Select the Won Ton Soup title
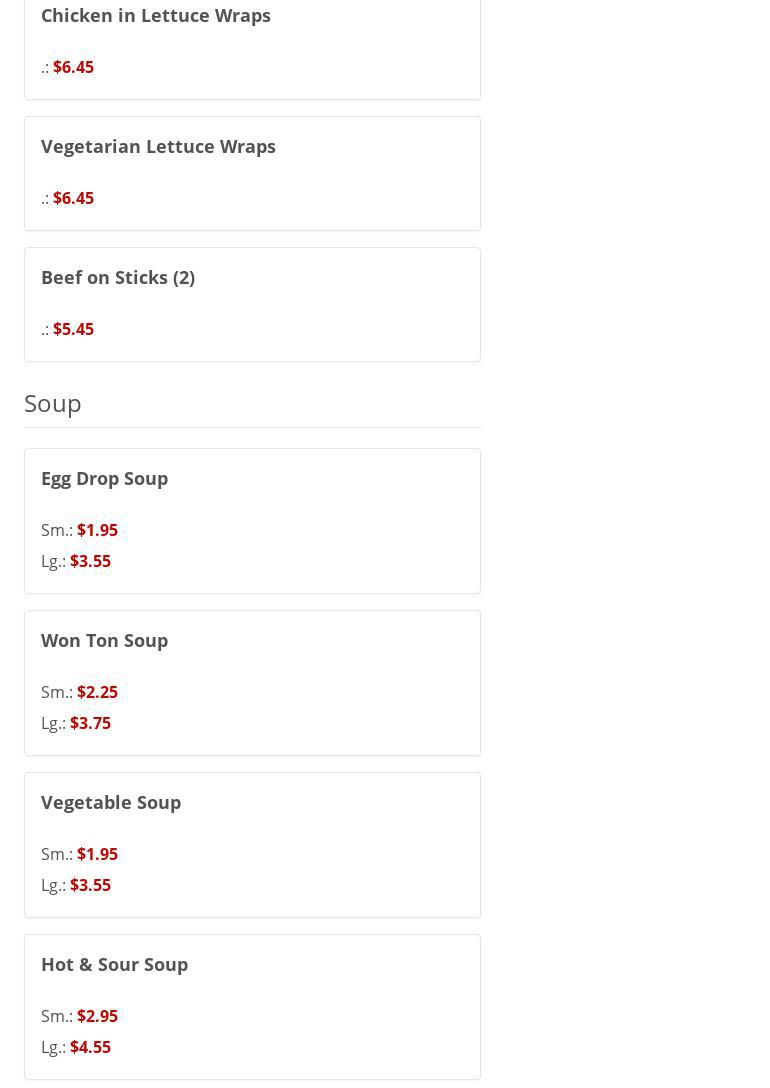 104,640
